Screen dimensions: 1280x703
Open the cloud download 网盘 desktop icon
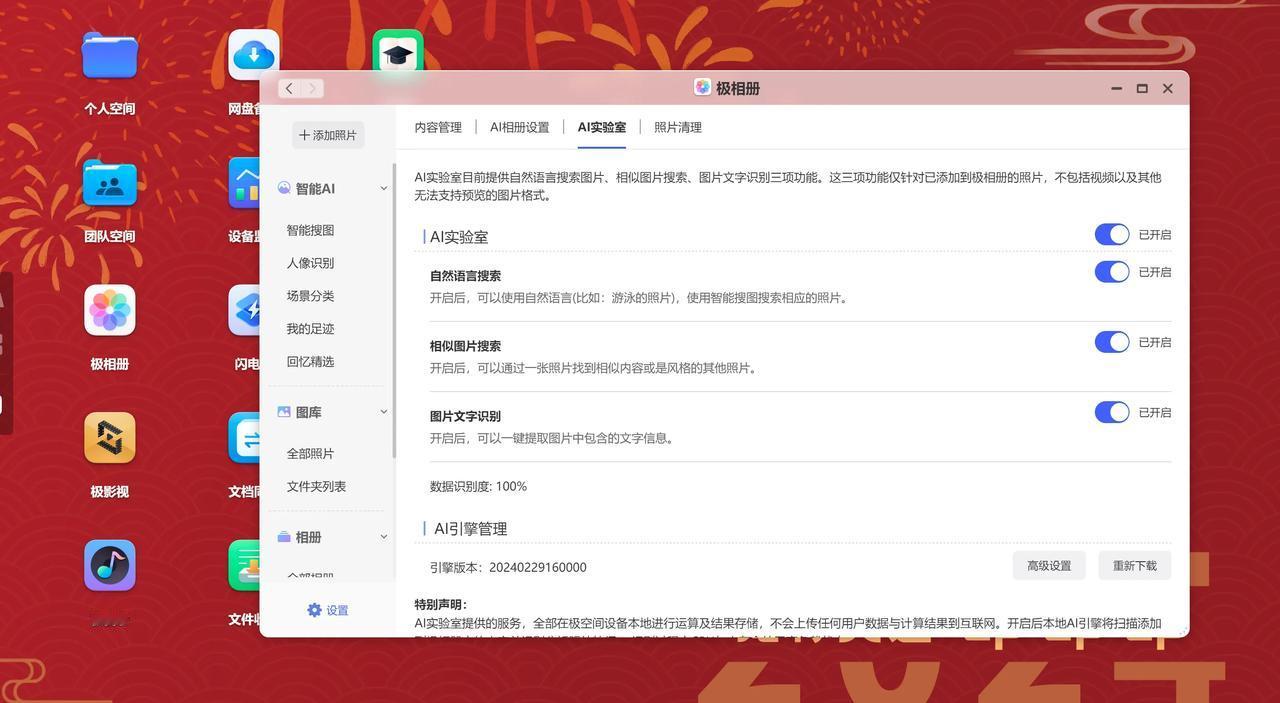coord(254,55)
